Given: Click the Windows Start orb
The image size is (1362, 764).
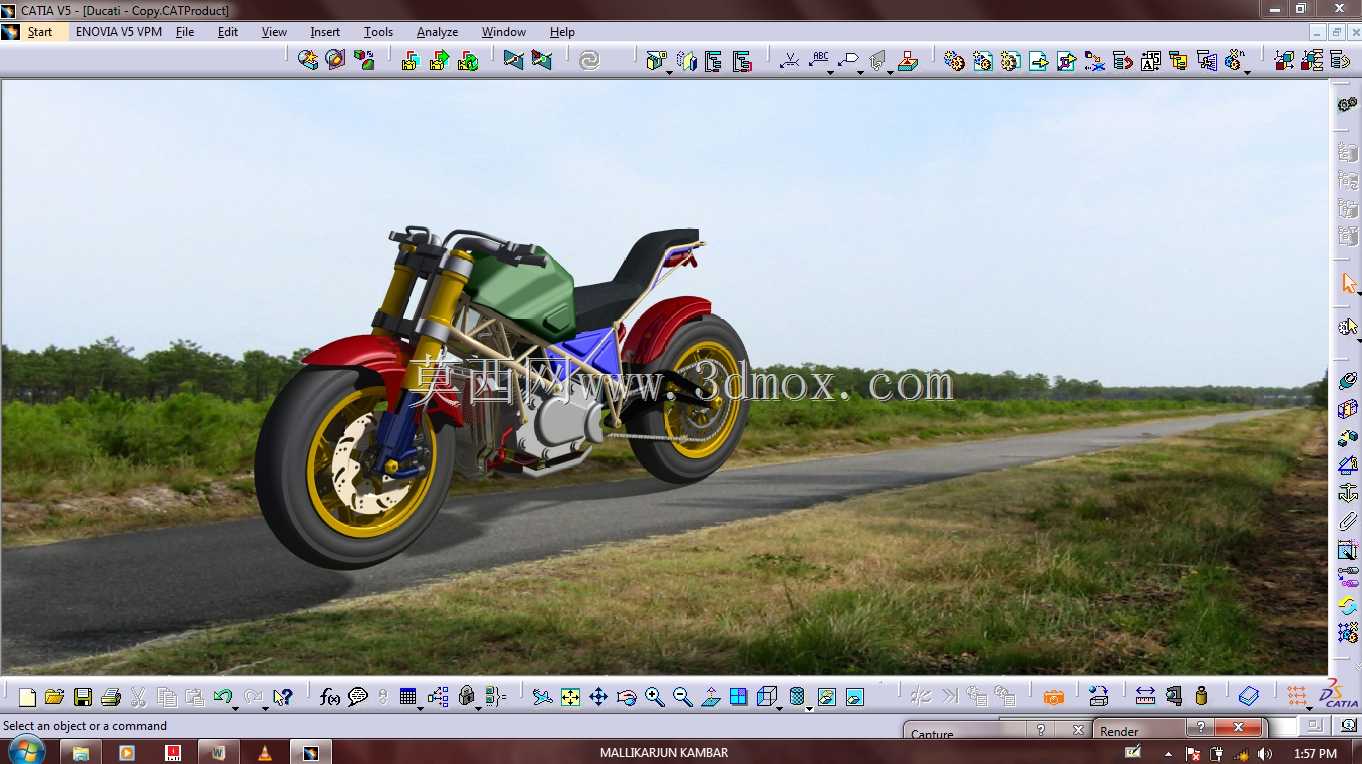Looking at the screenshot, I should coord(25,751).
